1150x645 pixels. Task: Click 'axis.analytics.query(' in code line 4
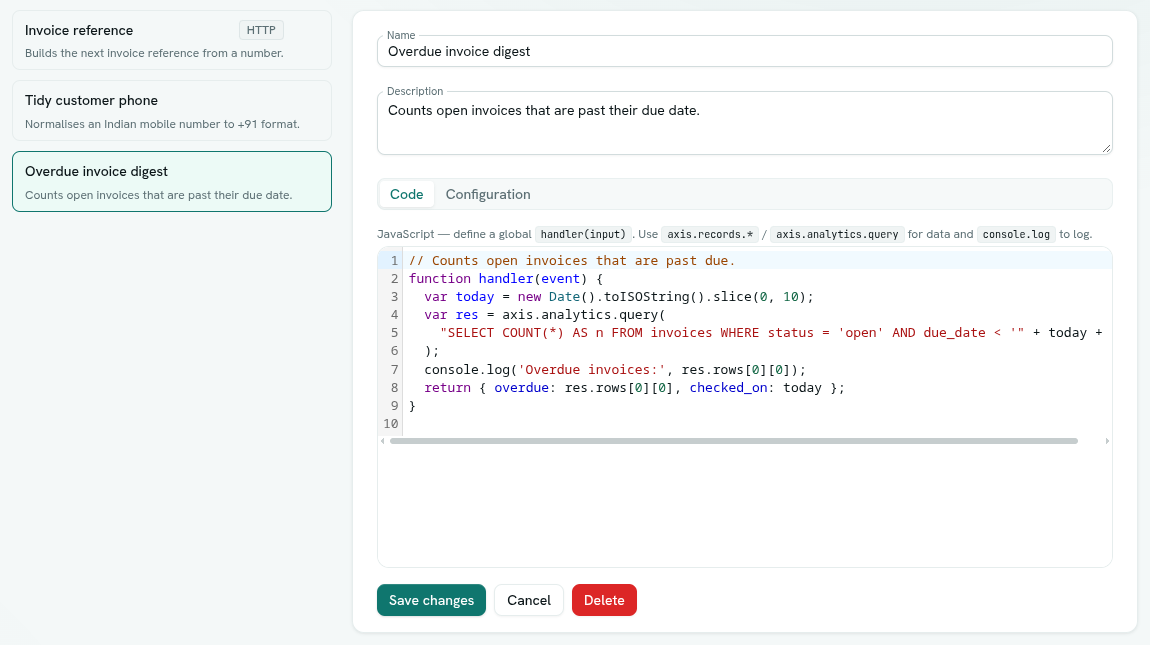coord(584,315)
